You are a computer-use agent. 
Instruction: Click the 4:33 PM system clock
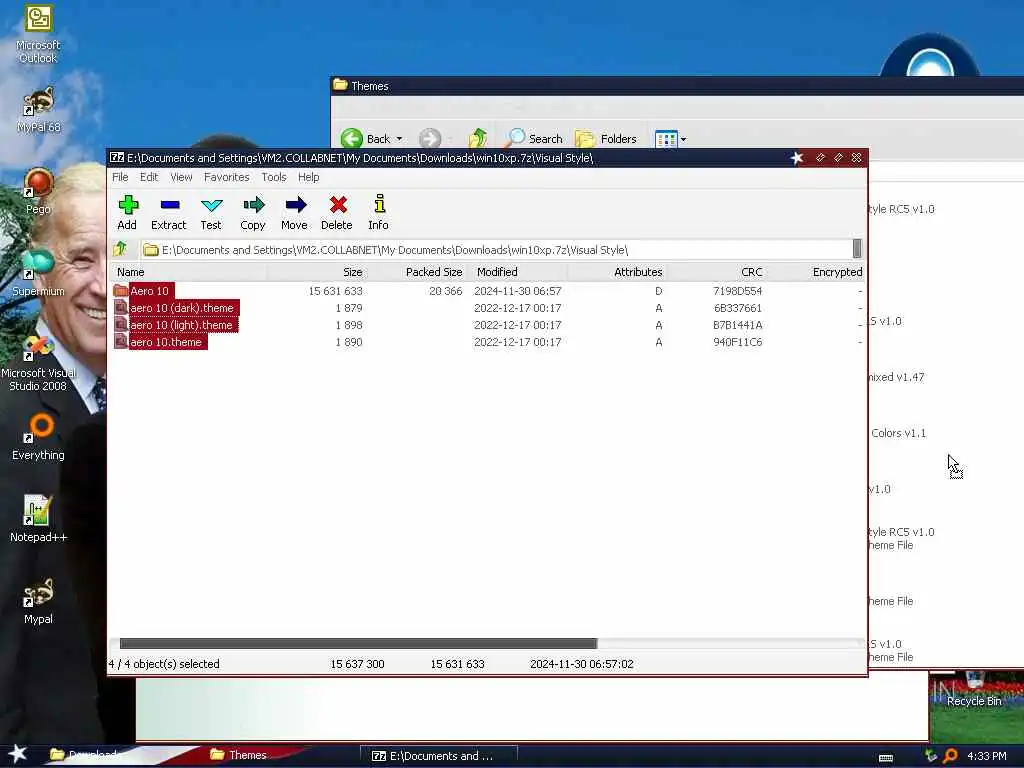986,756
